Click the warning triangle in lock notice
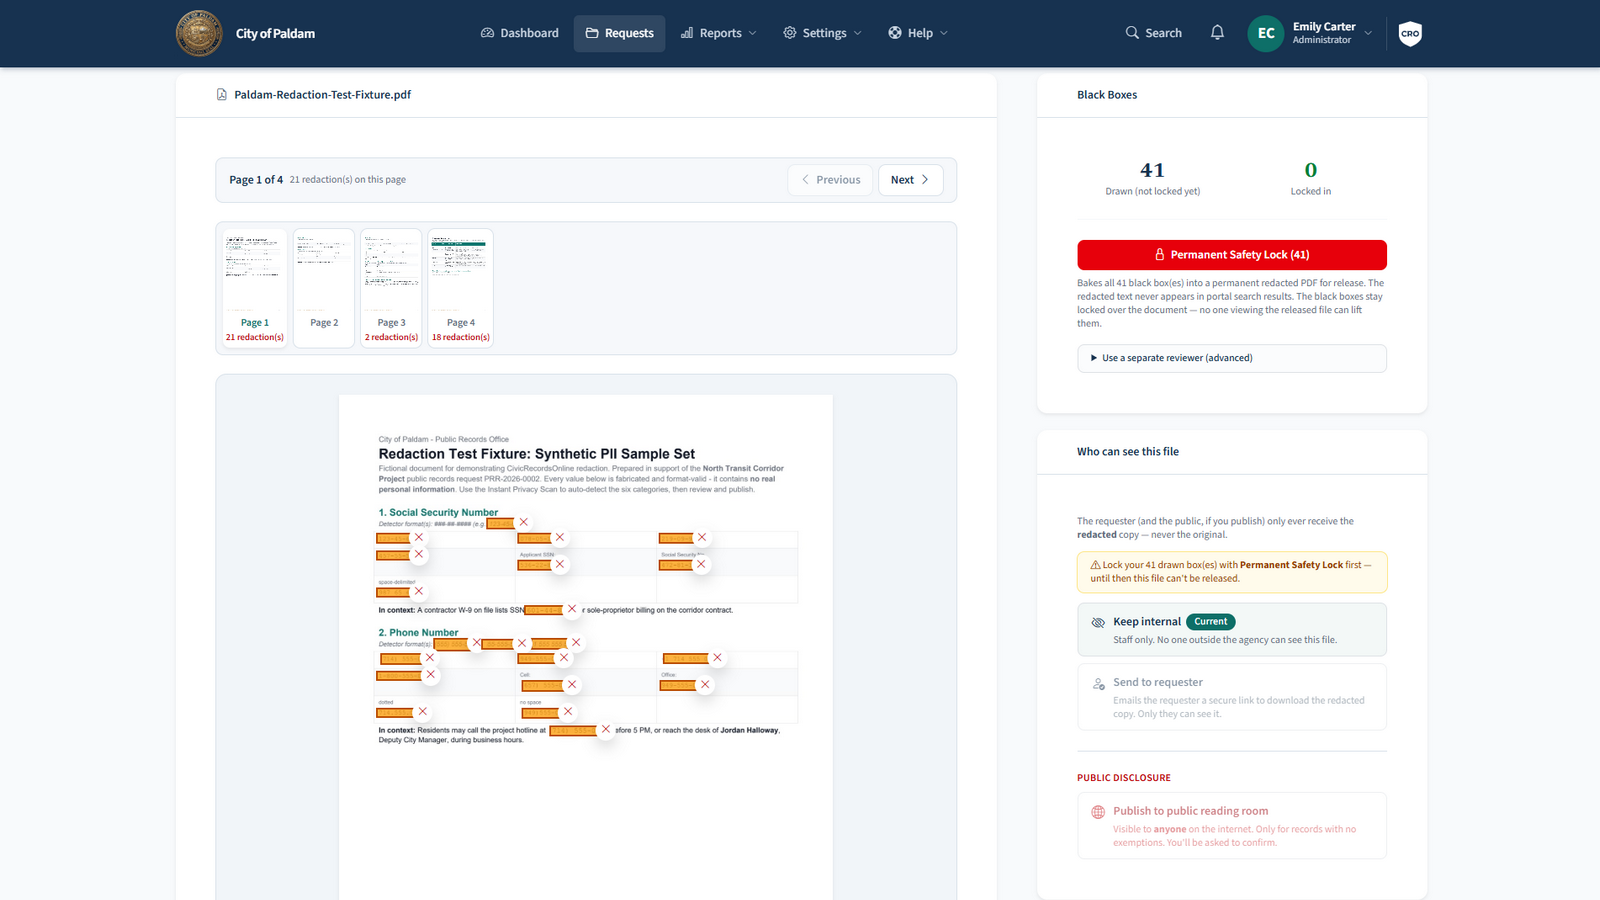Viewport: 1600px width, 900px height. point(1095,565)
